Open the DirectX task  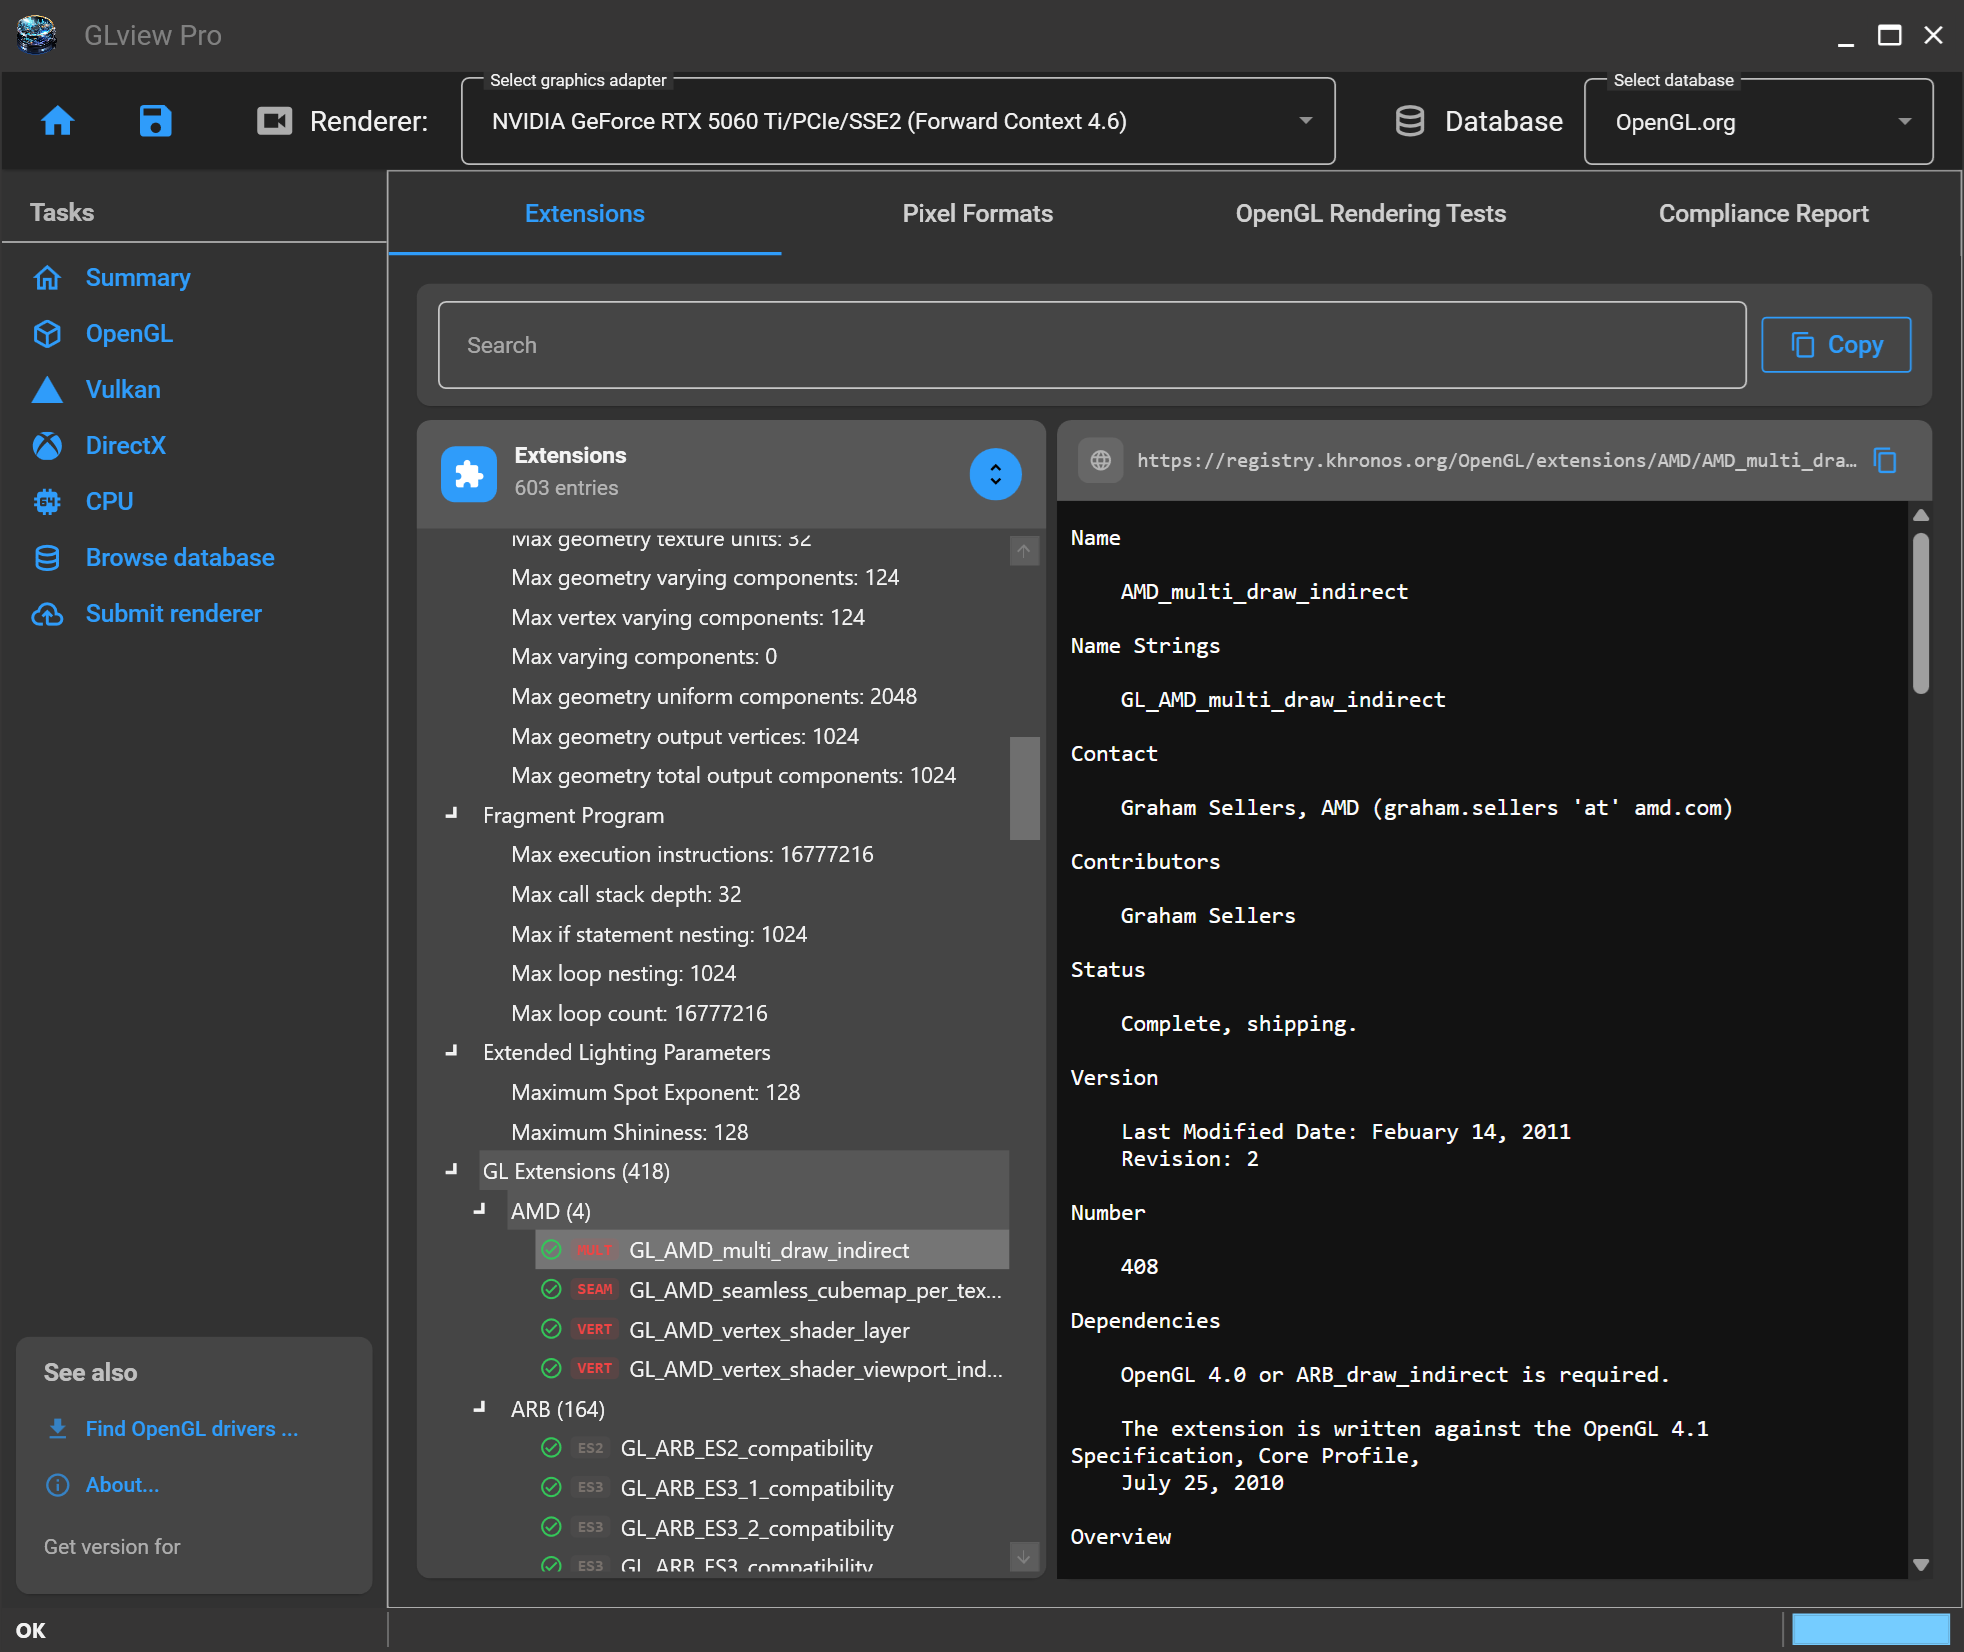(126, 445)
